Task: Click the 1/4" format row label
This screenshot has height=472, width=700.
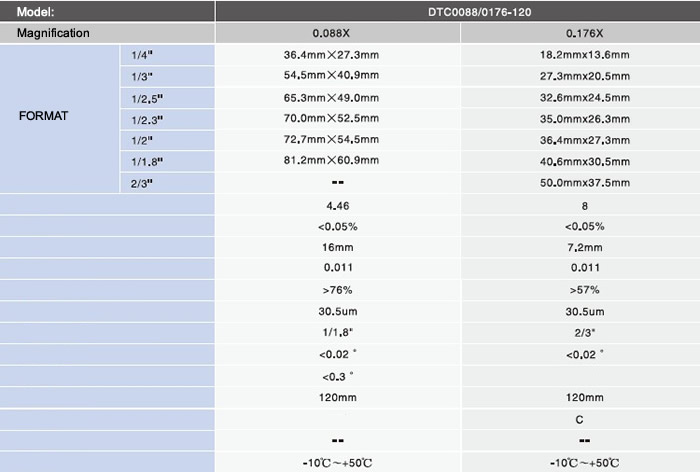Action: click(167, 55)
